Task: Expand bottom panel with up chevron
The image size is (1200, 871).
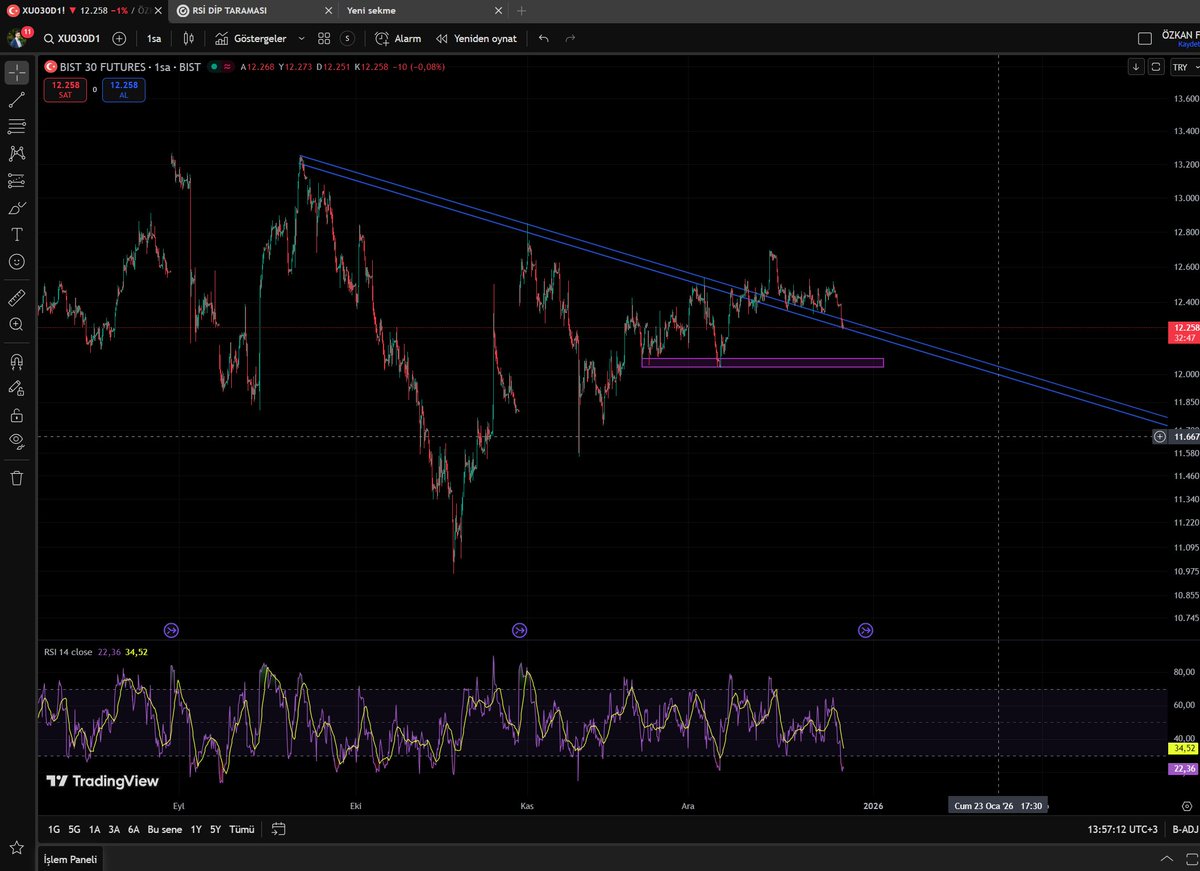Action: point(1166,859)
